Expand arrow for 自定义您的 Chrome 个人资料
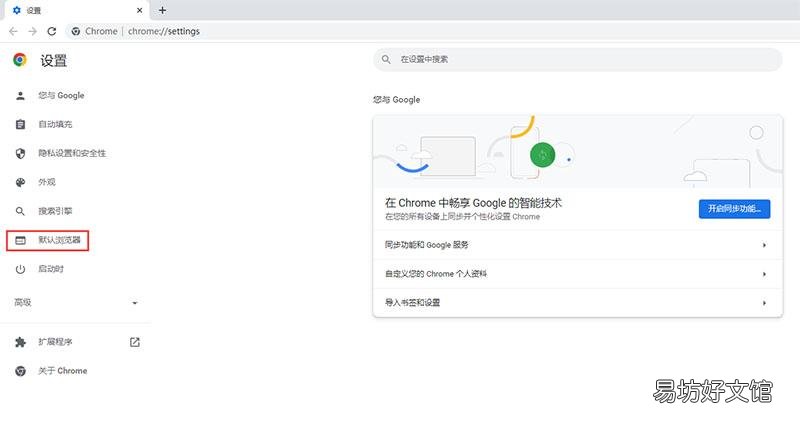800x423 pixels. click(764, 275)
